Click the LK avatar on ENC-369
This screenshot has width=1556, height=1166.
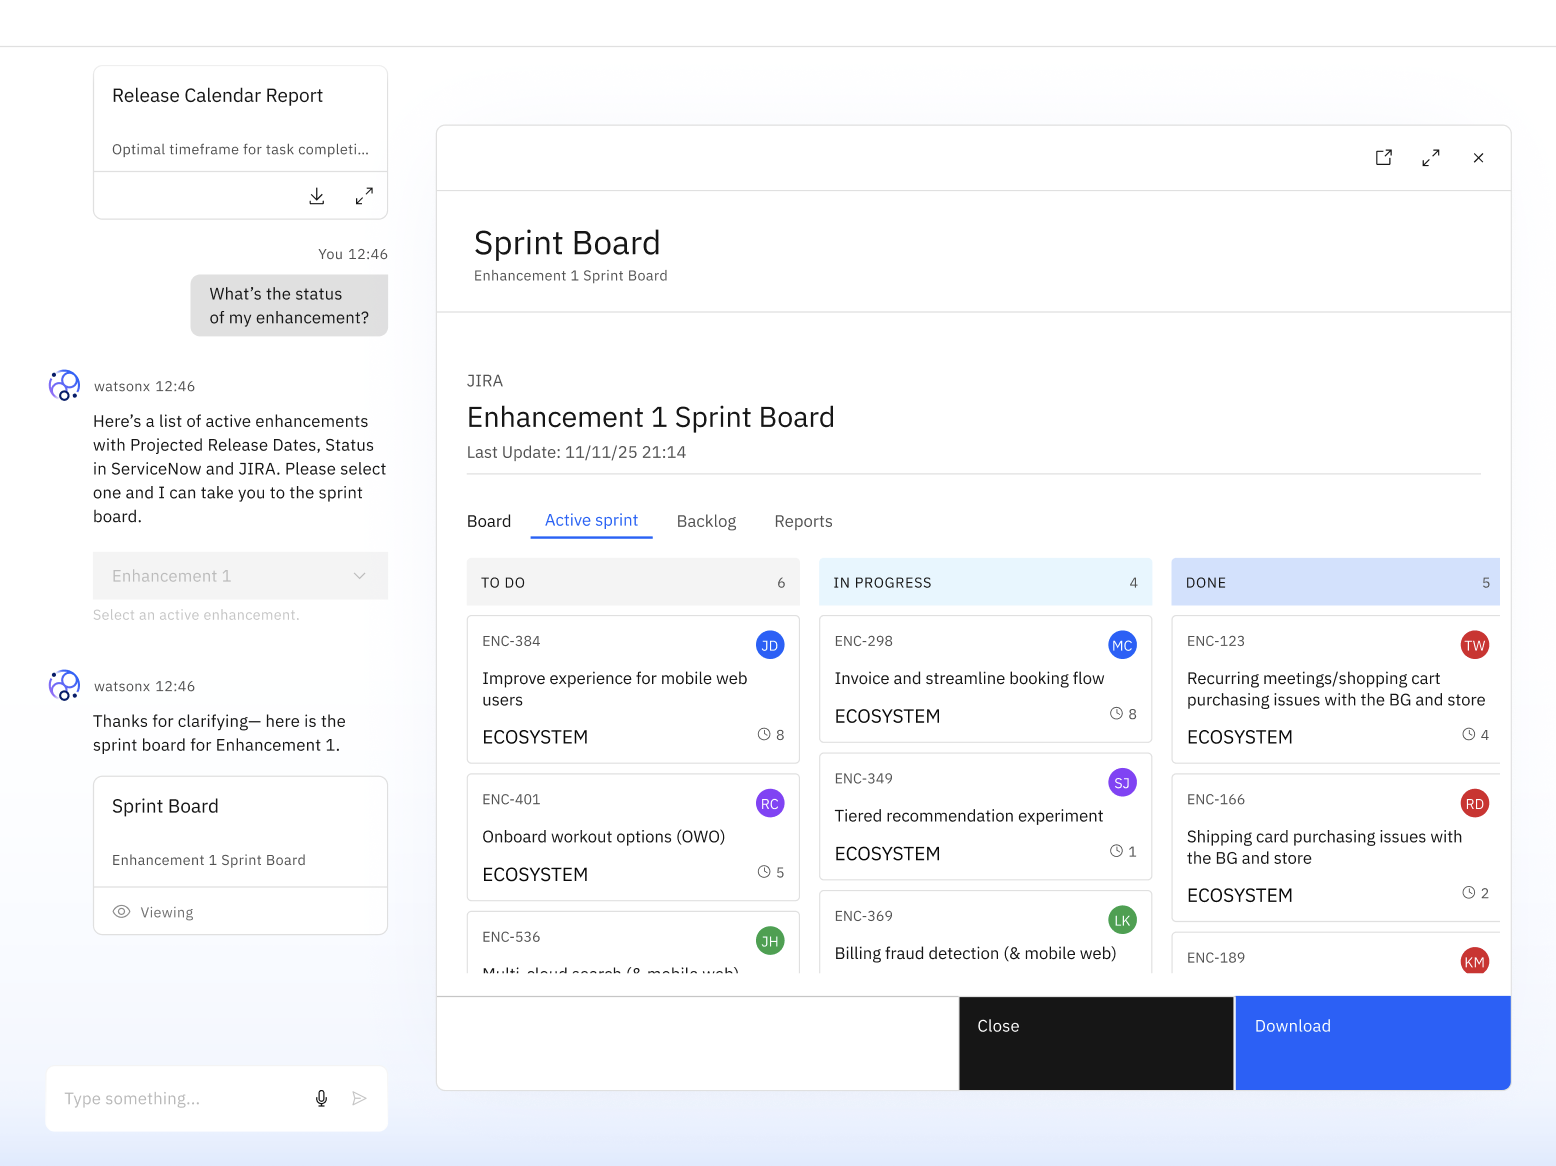[1122, 920]
